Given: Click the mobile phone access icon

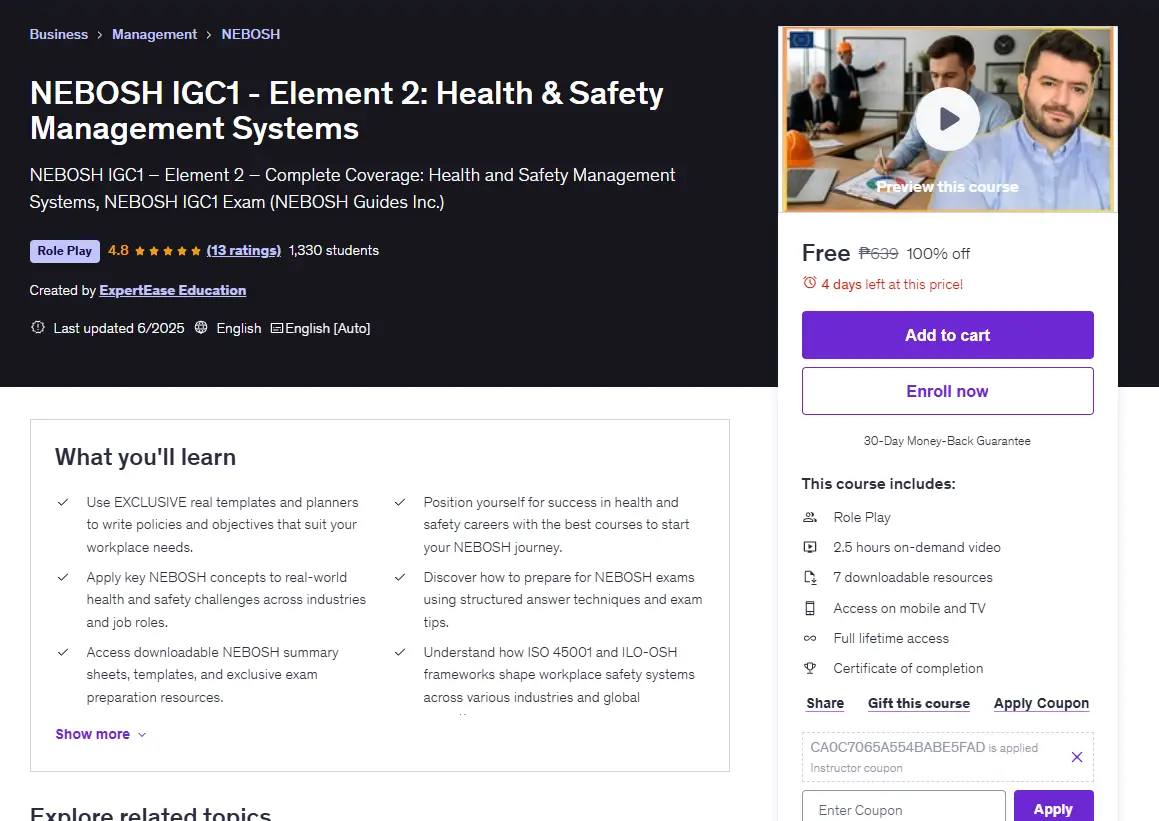Looking at the screenshot, I should tap(810, 608).
